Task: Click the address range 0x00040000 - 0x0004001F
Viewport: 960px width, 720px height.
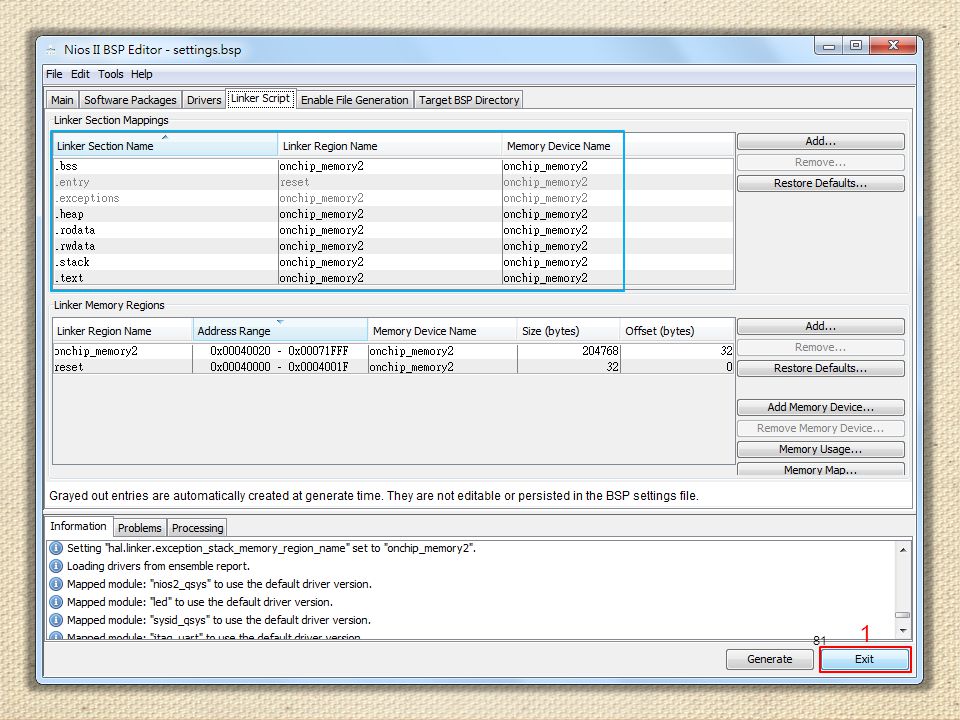Action: (x=279, y=367)
